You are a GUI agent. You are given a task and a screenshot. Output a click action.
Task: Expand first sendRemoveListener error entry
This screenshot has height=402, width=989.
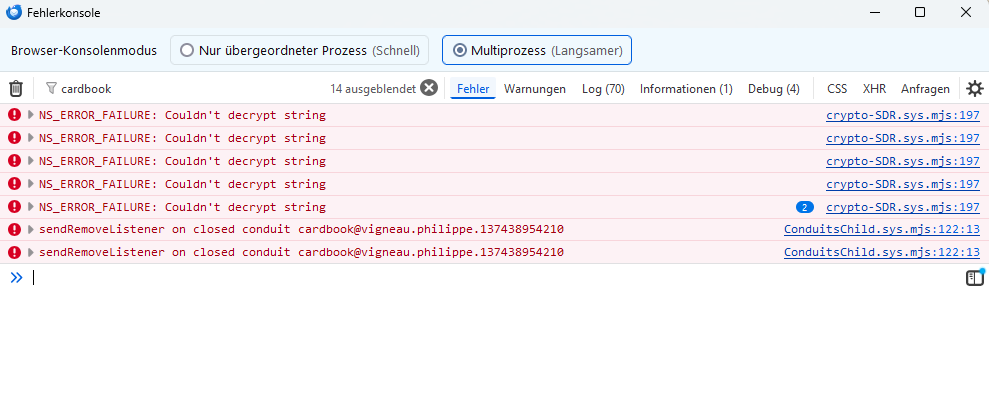point(31,230)
